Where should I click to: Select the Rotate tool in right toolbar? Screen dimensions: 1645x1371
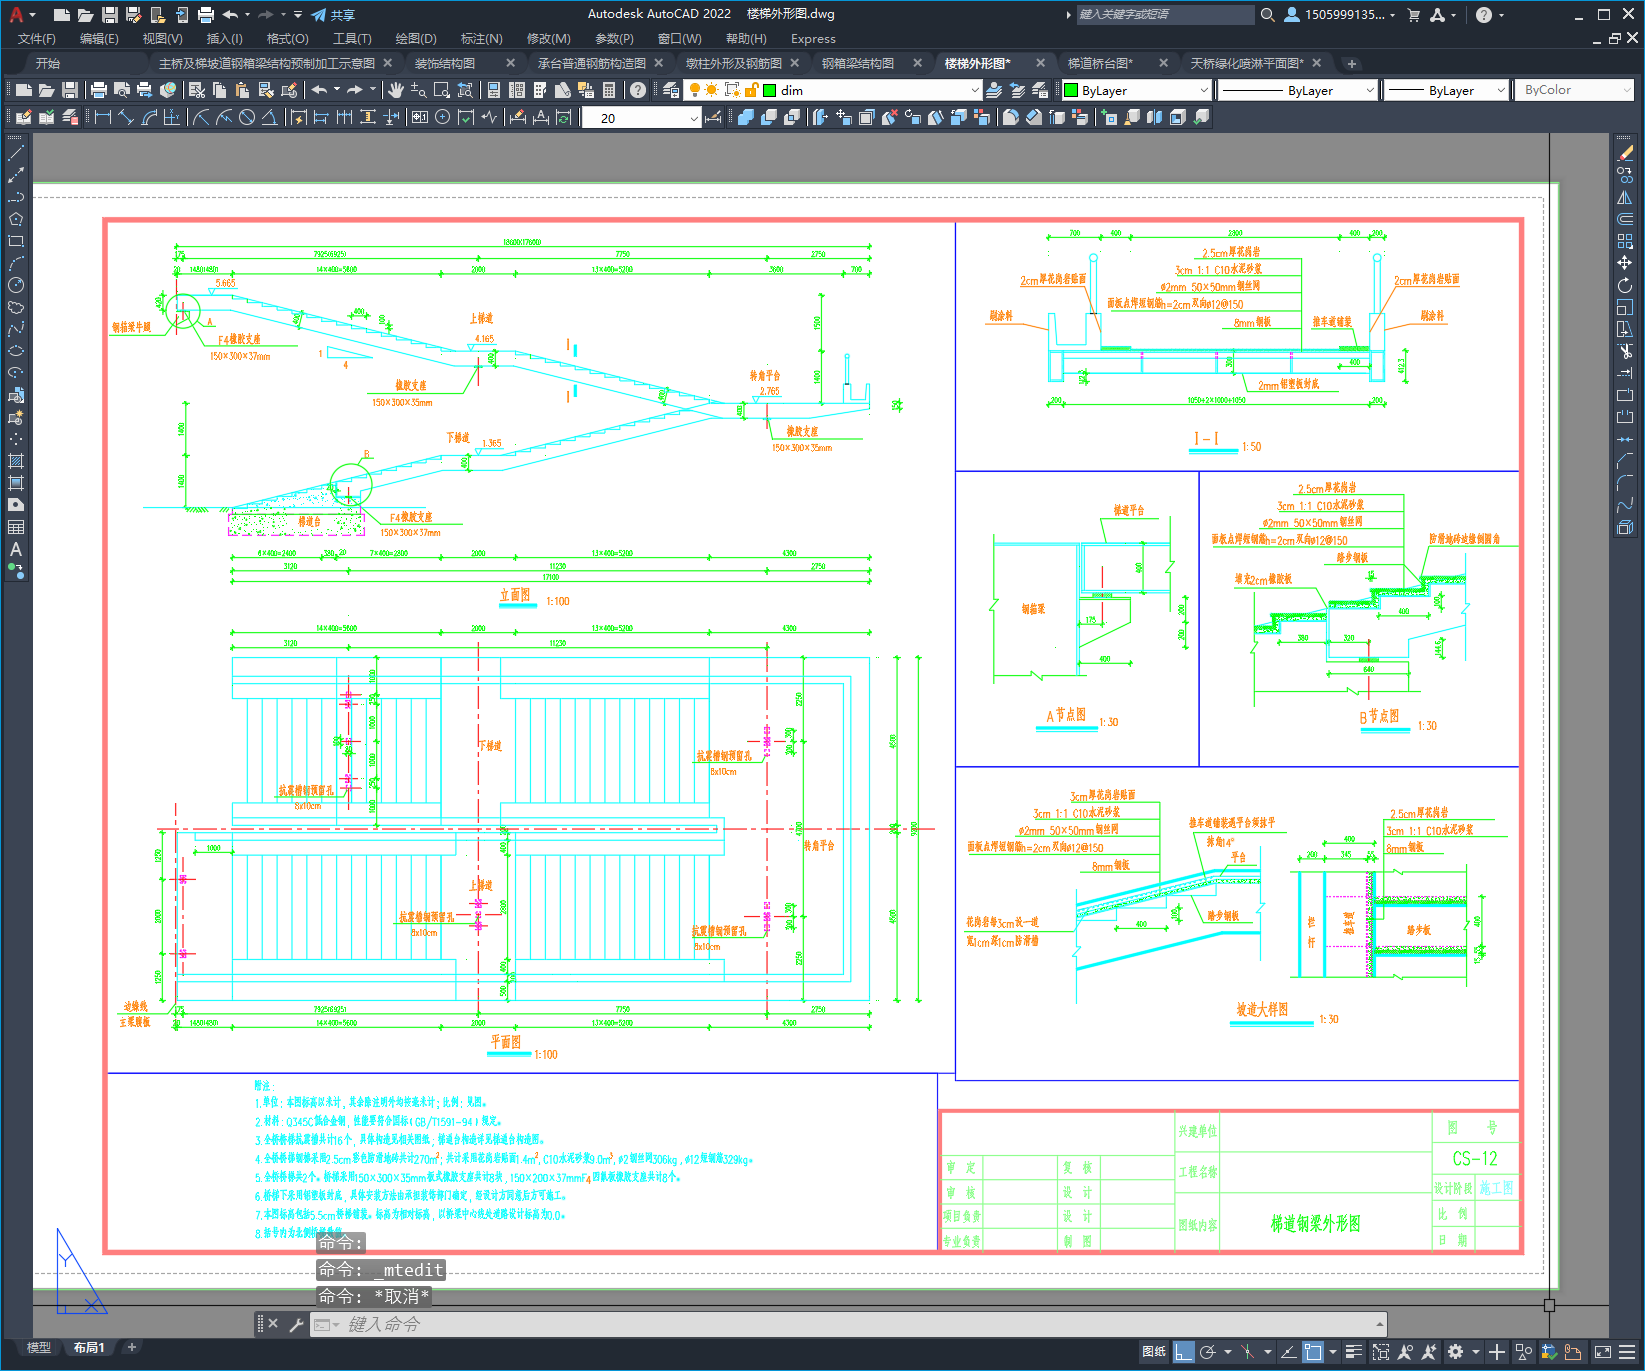point(1625,285)
